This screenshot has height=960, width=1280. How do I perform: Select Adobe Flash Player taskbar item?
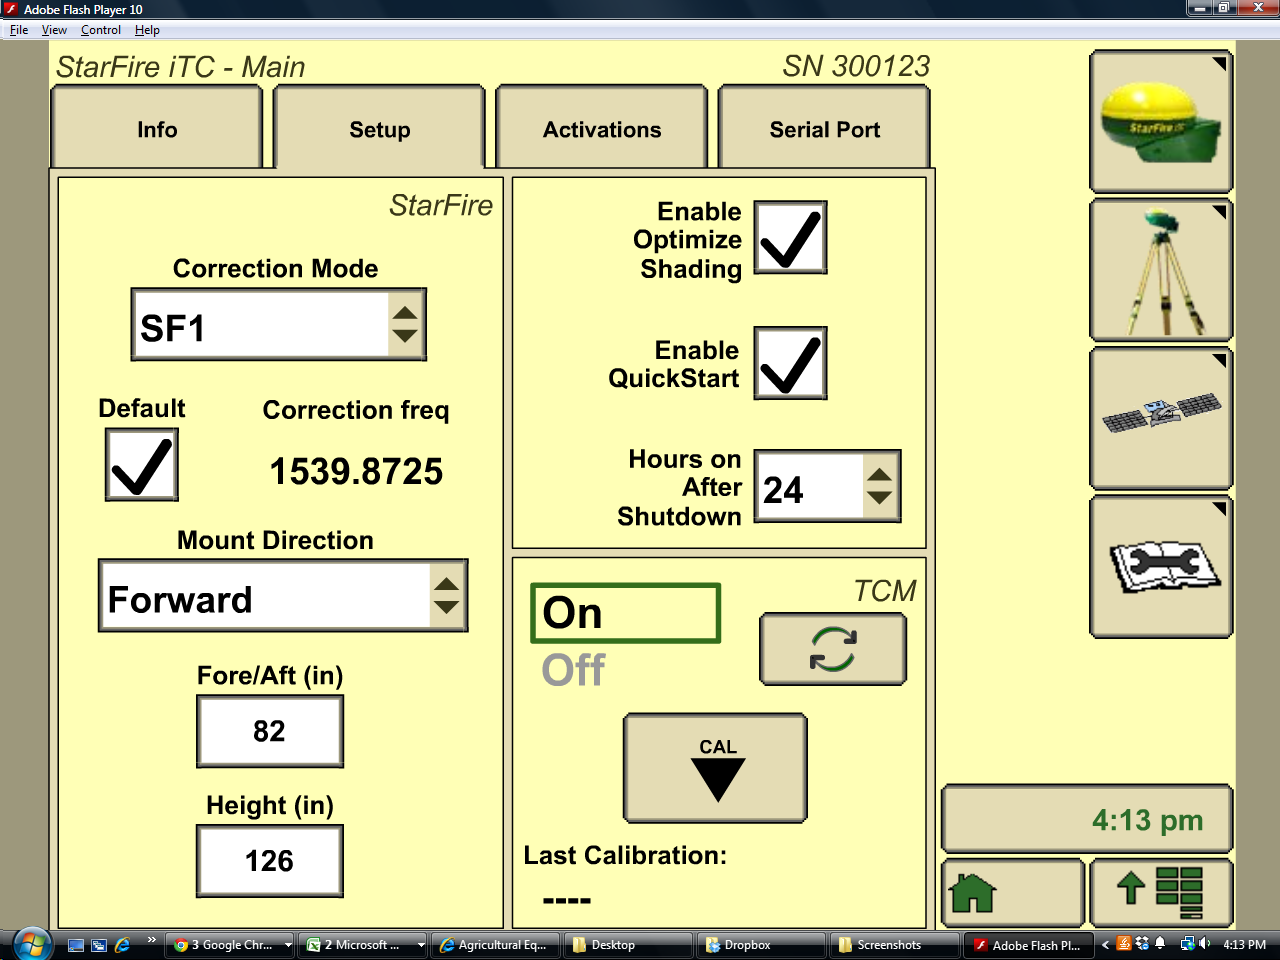1028,944
